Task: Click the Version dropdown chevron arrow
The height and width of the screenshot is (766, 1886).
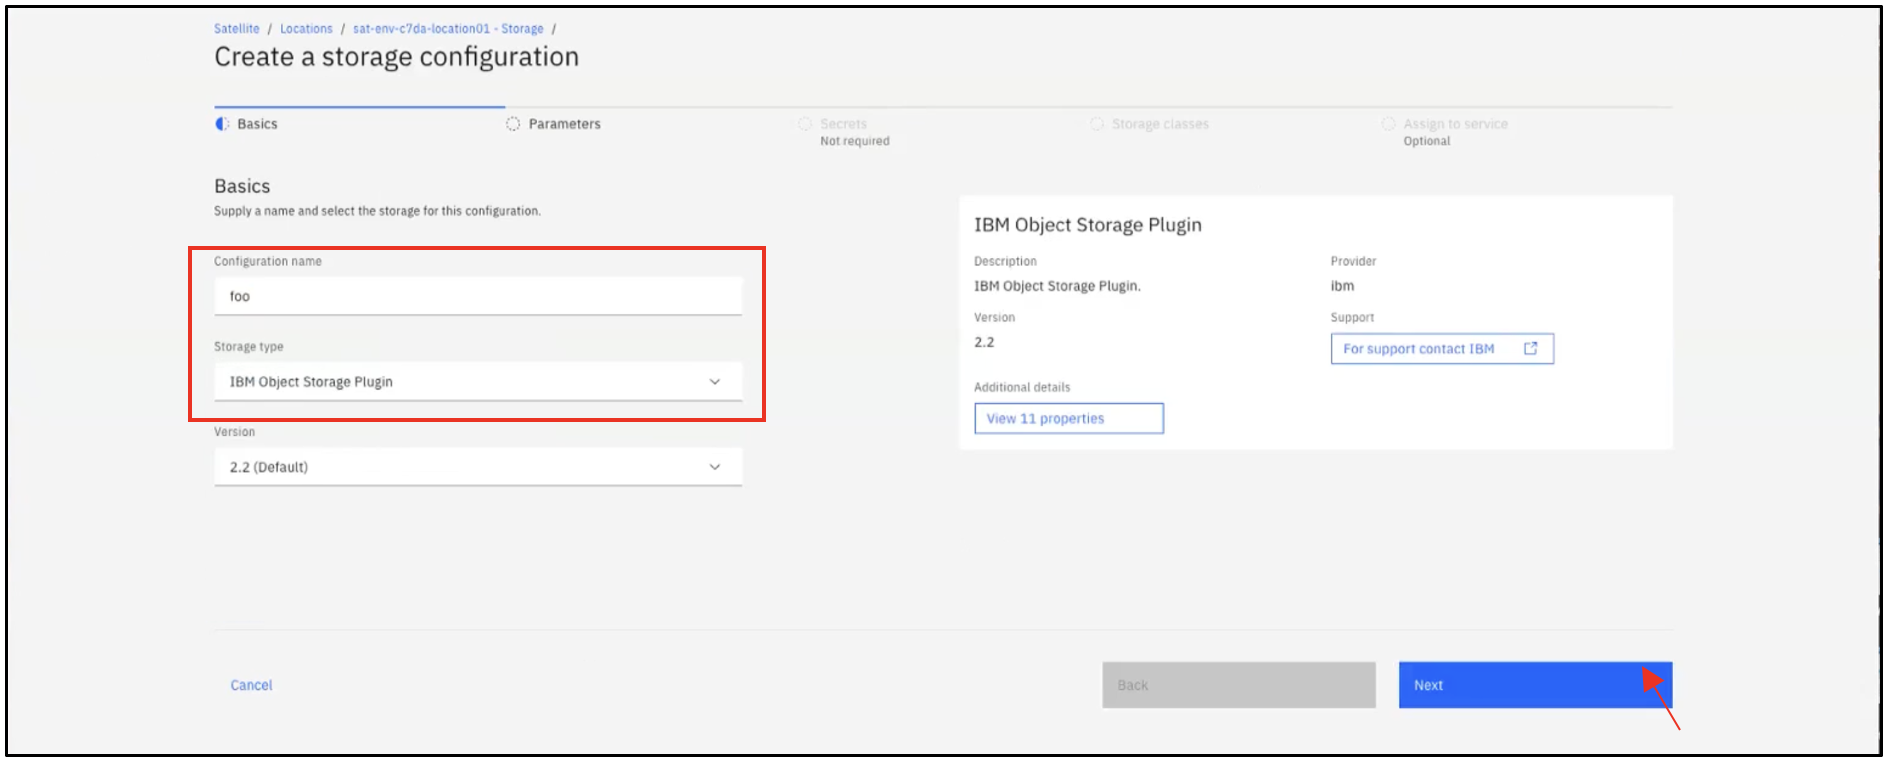Action: [x=715, y=467]
